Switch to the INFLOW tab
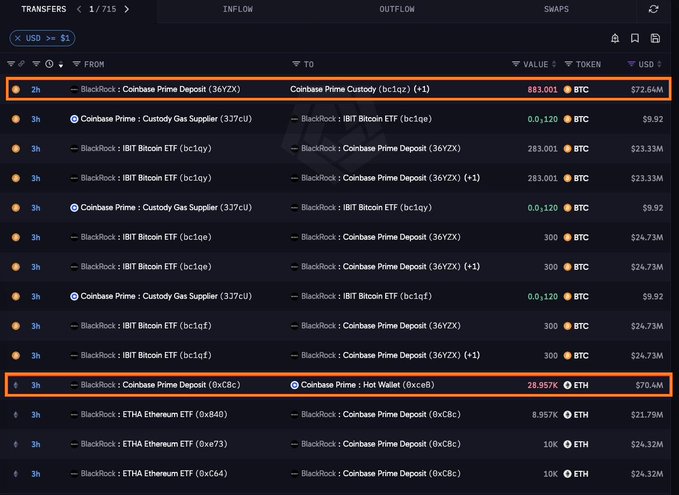This screenshot has width=679, height=495. [238, 9]
